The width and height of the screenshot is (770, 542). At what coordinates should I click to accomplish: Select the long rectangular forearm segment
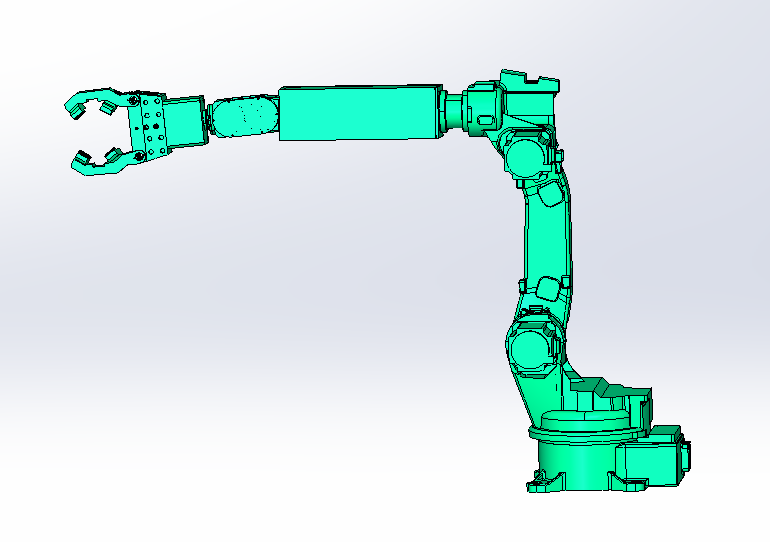(361, 113)
